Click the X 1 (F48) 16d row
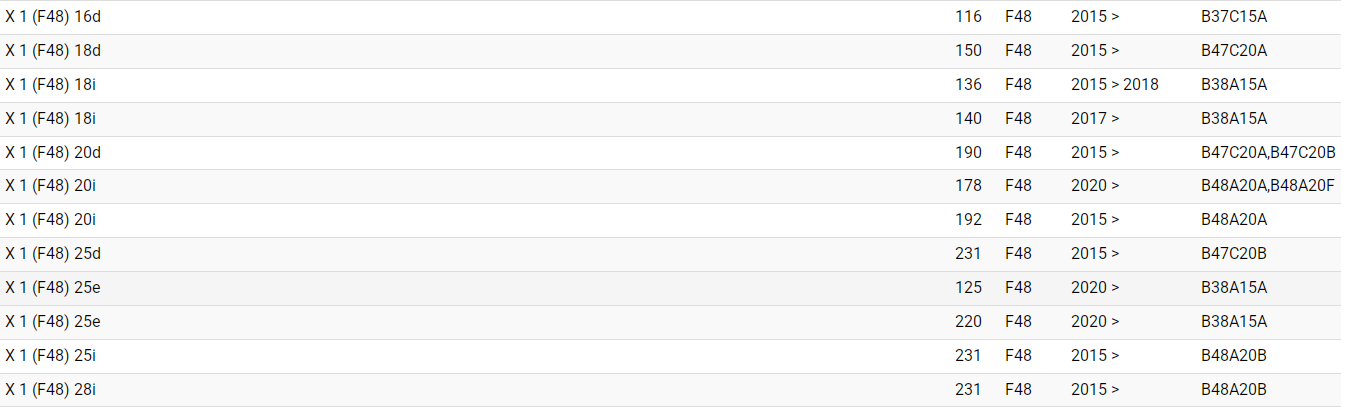The width and height of the screenshot is (1347, 407). [x=53, y=17]
